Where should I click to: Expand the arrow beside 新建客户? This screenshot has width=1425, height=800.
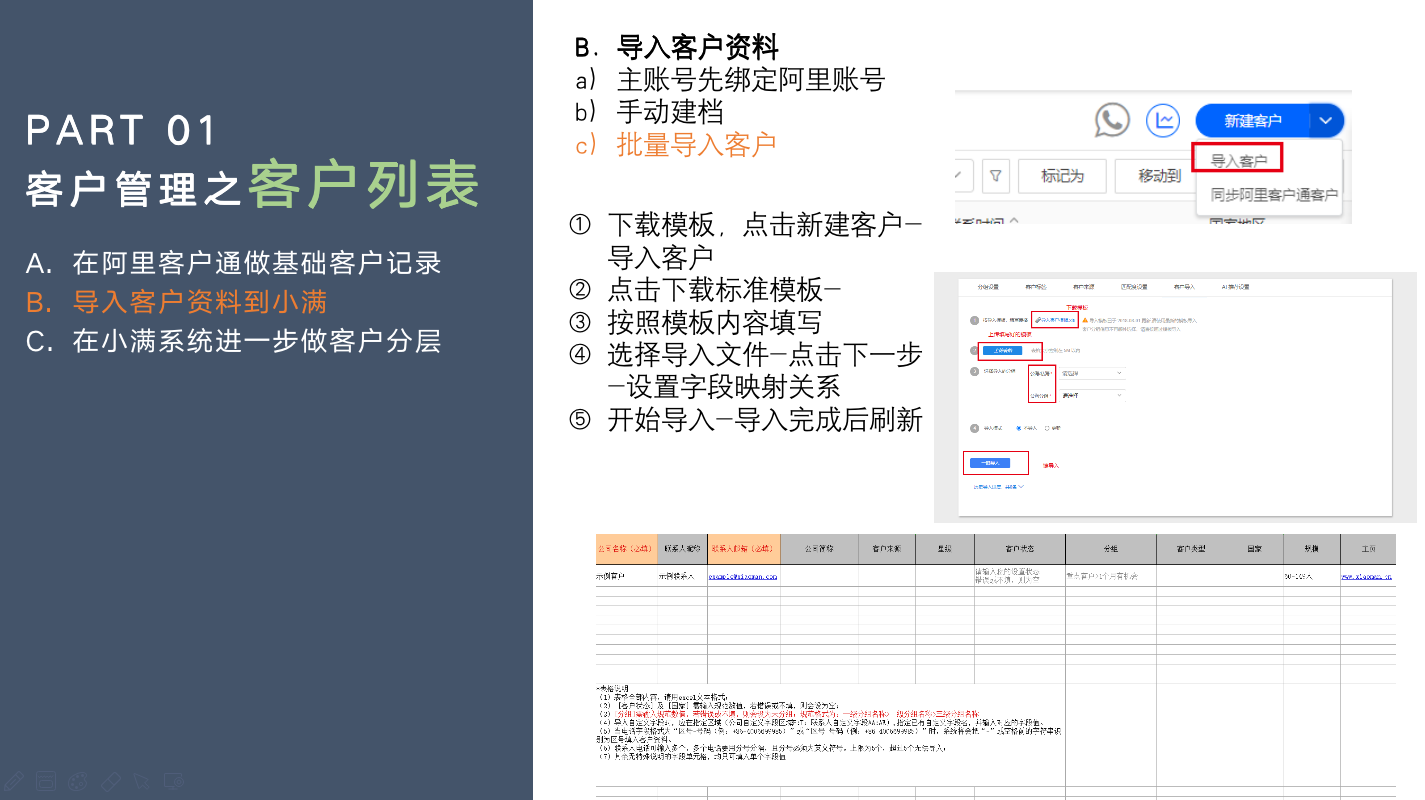(1326, 121)
